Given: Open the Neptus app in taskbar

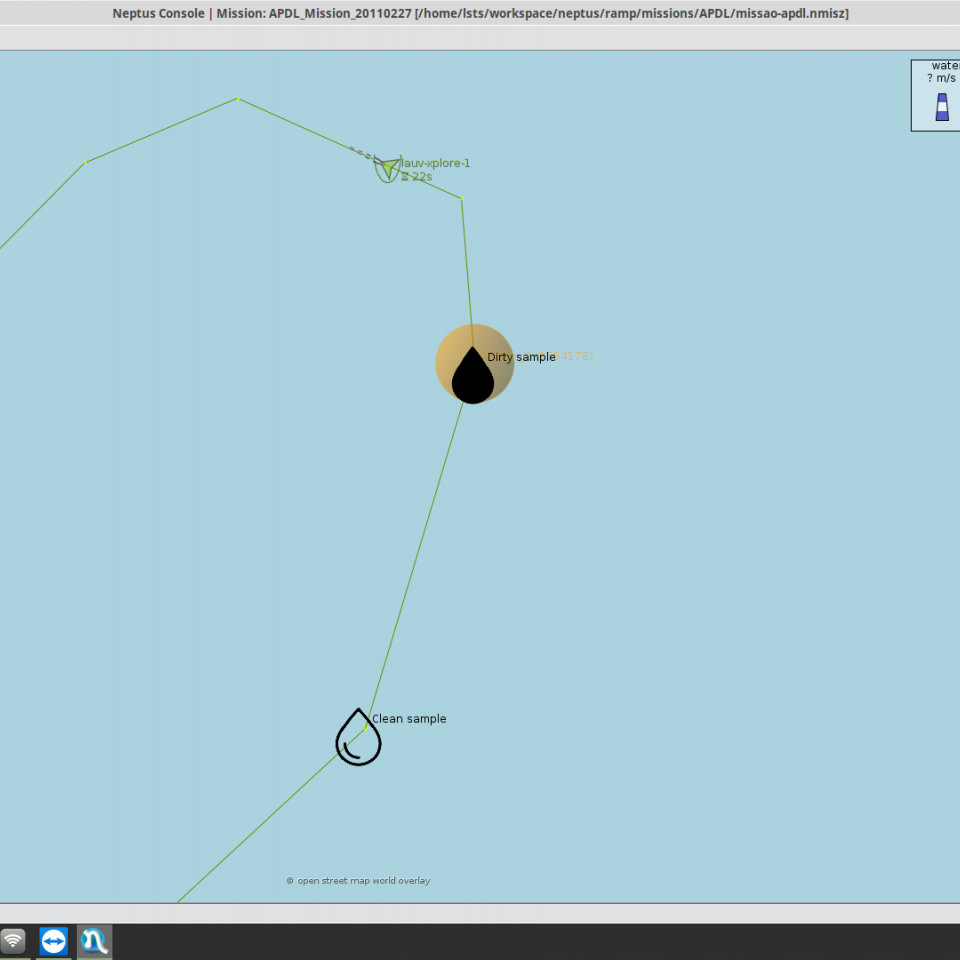Looking at the screenshot, I should [x=94, y=942].
